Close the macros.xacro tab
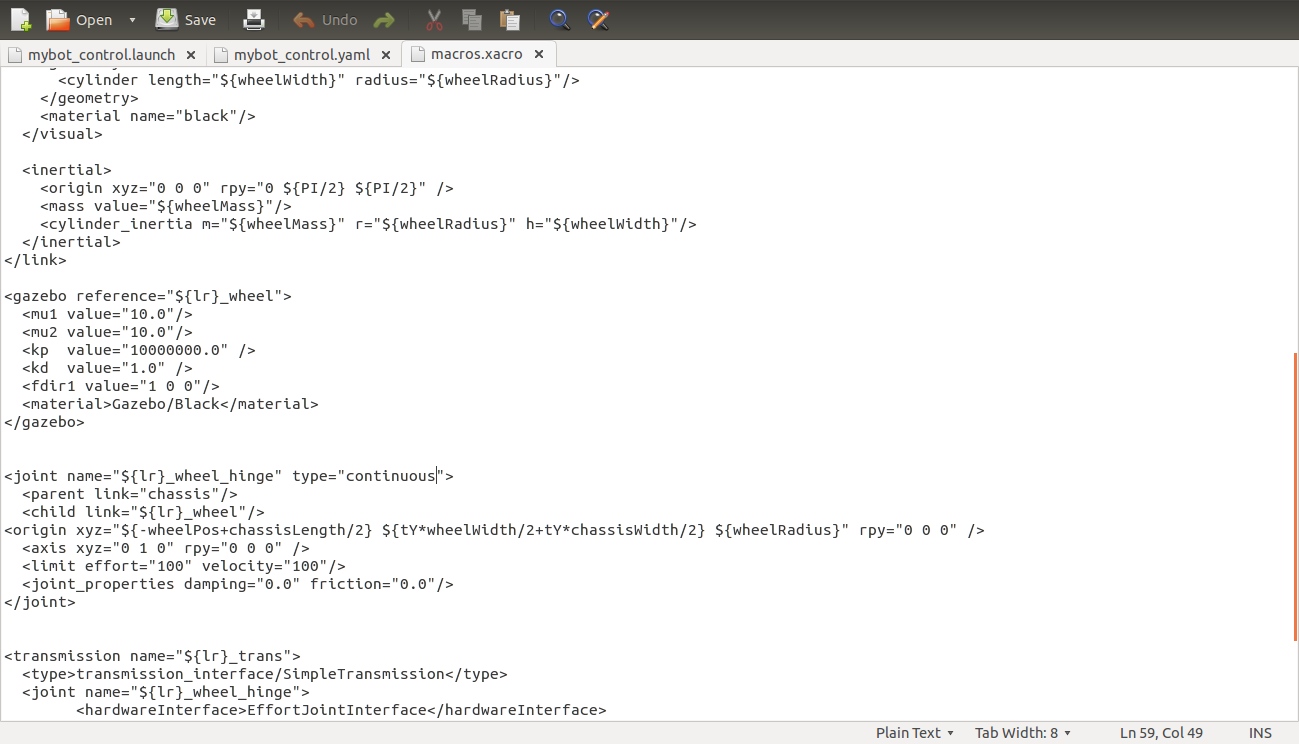The image size is (1299, 744). (x=538, y=55)
